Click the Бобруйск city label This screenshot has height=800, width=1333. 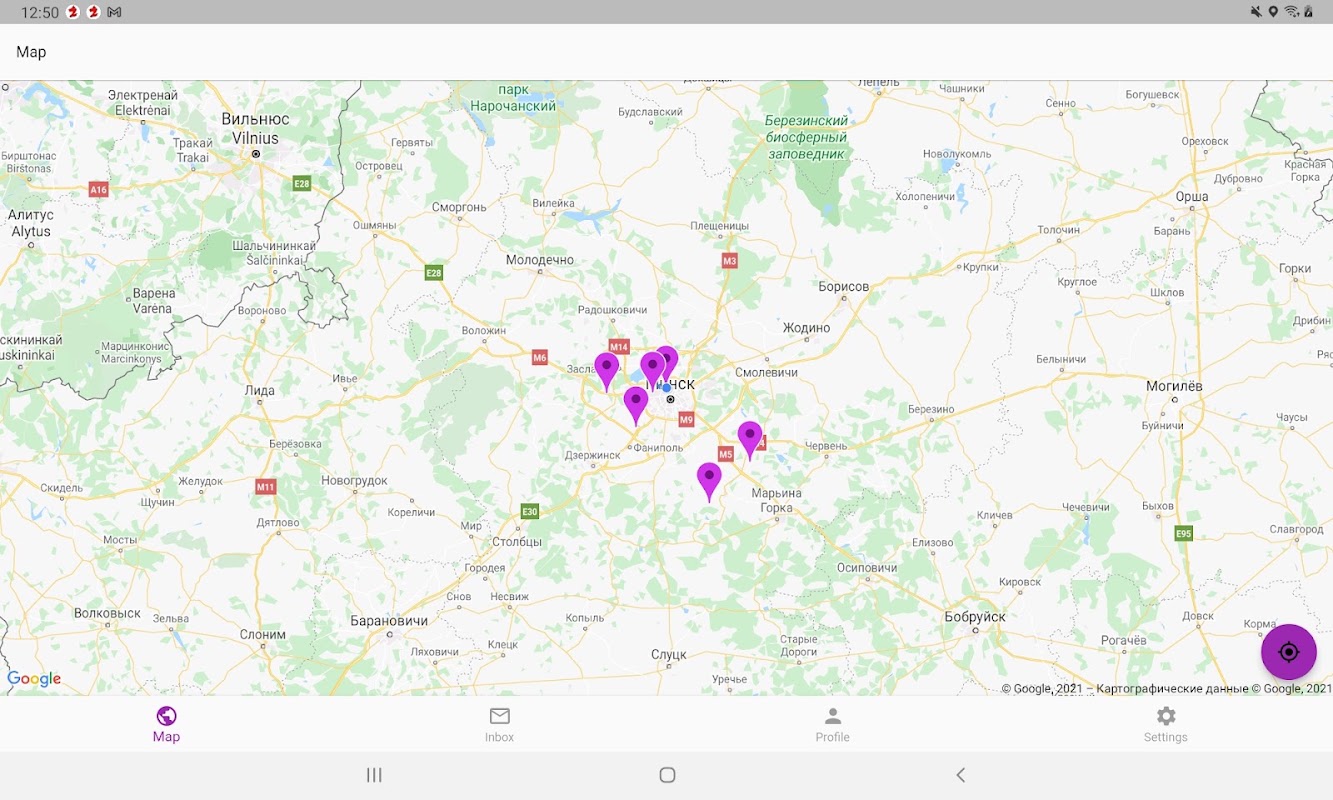(975, 617)
